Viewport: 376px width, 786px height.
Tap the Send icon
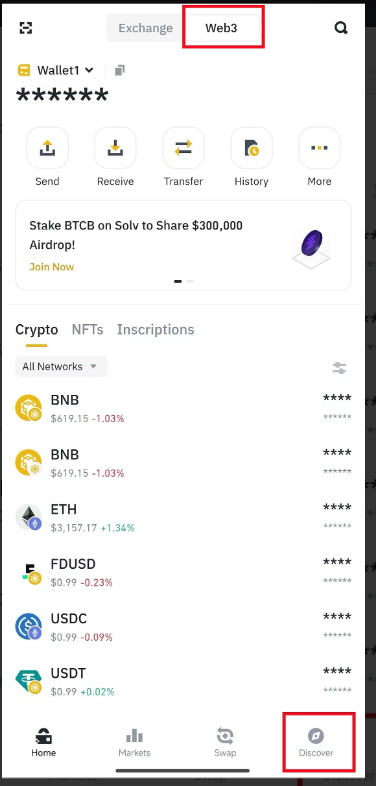click(x=47, y=148)
